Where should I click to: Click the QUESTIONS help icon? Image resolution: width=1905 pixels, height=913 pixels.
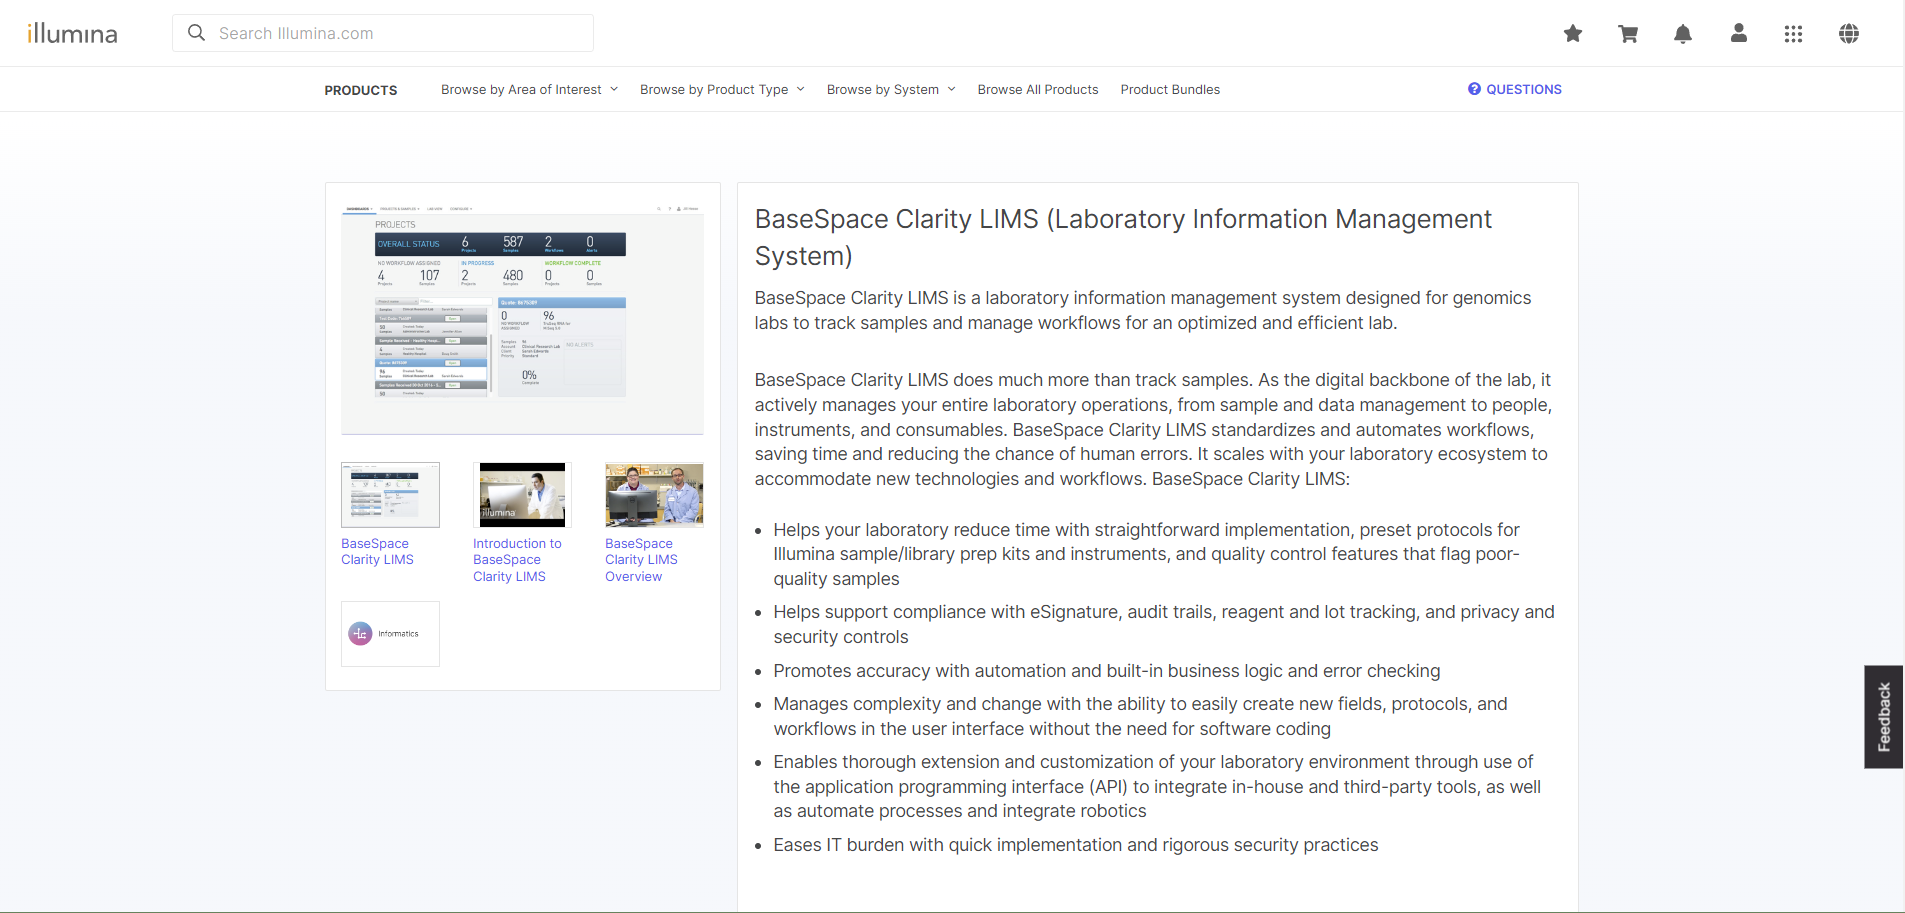pyautogui.click(x=1474, y=89)
